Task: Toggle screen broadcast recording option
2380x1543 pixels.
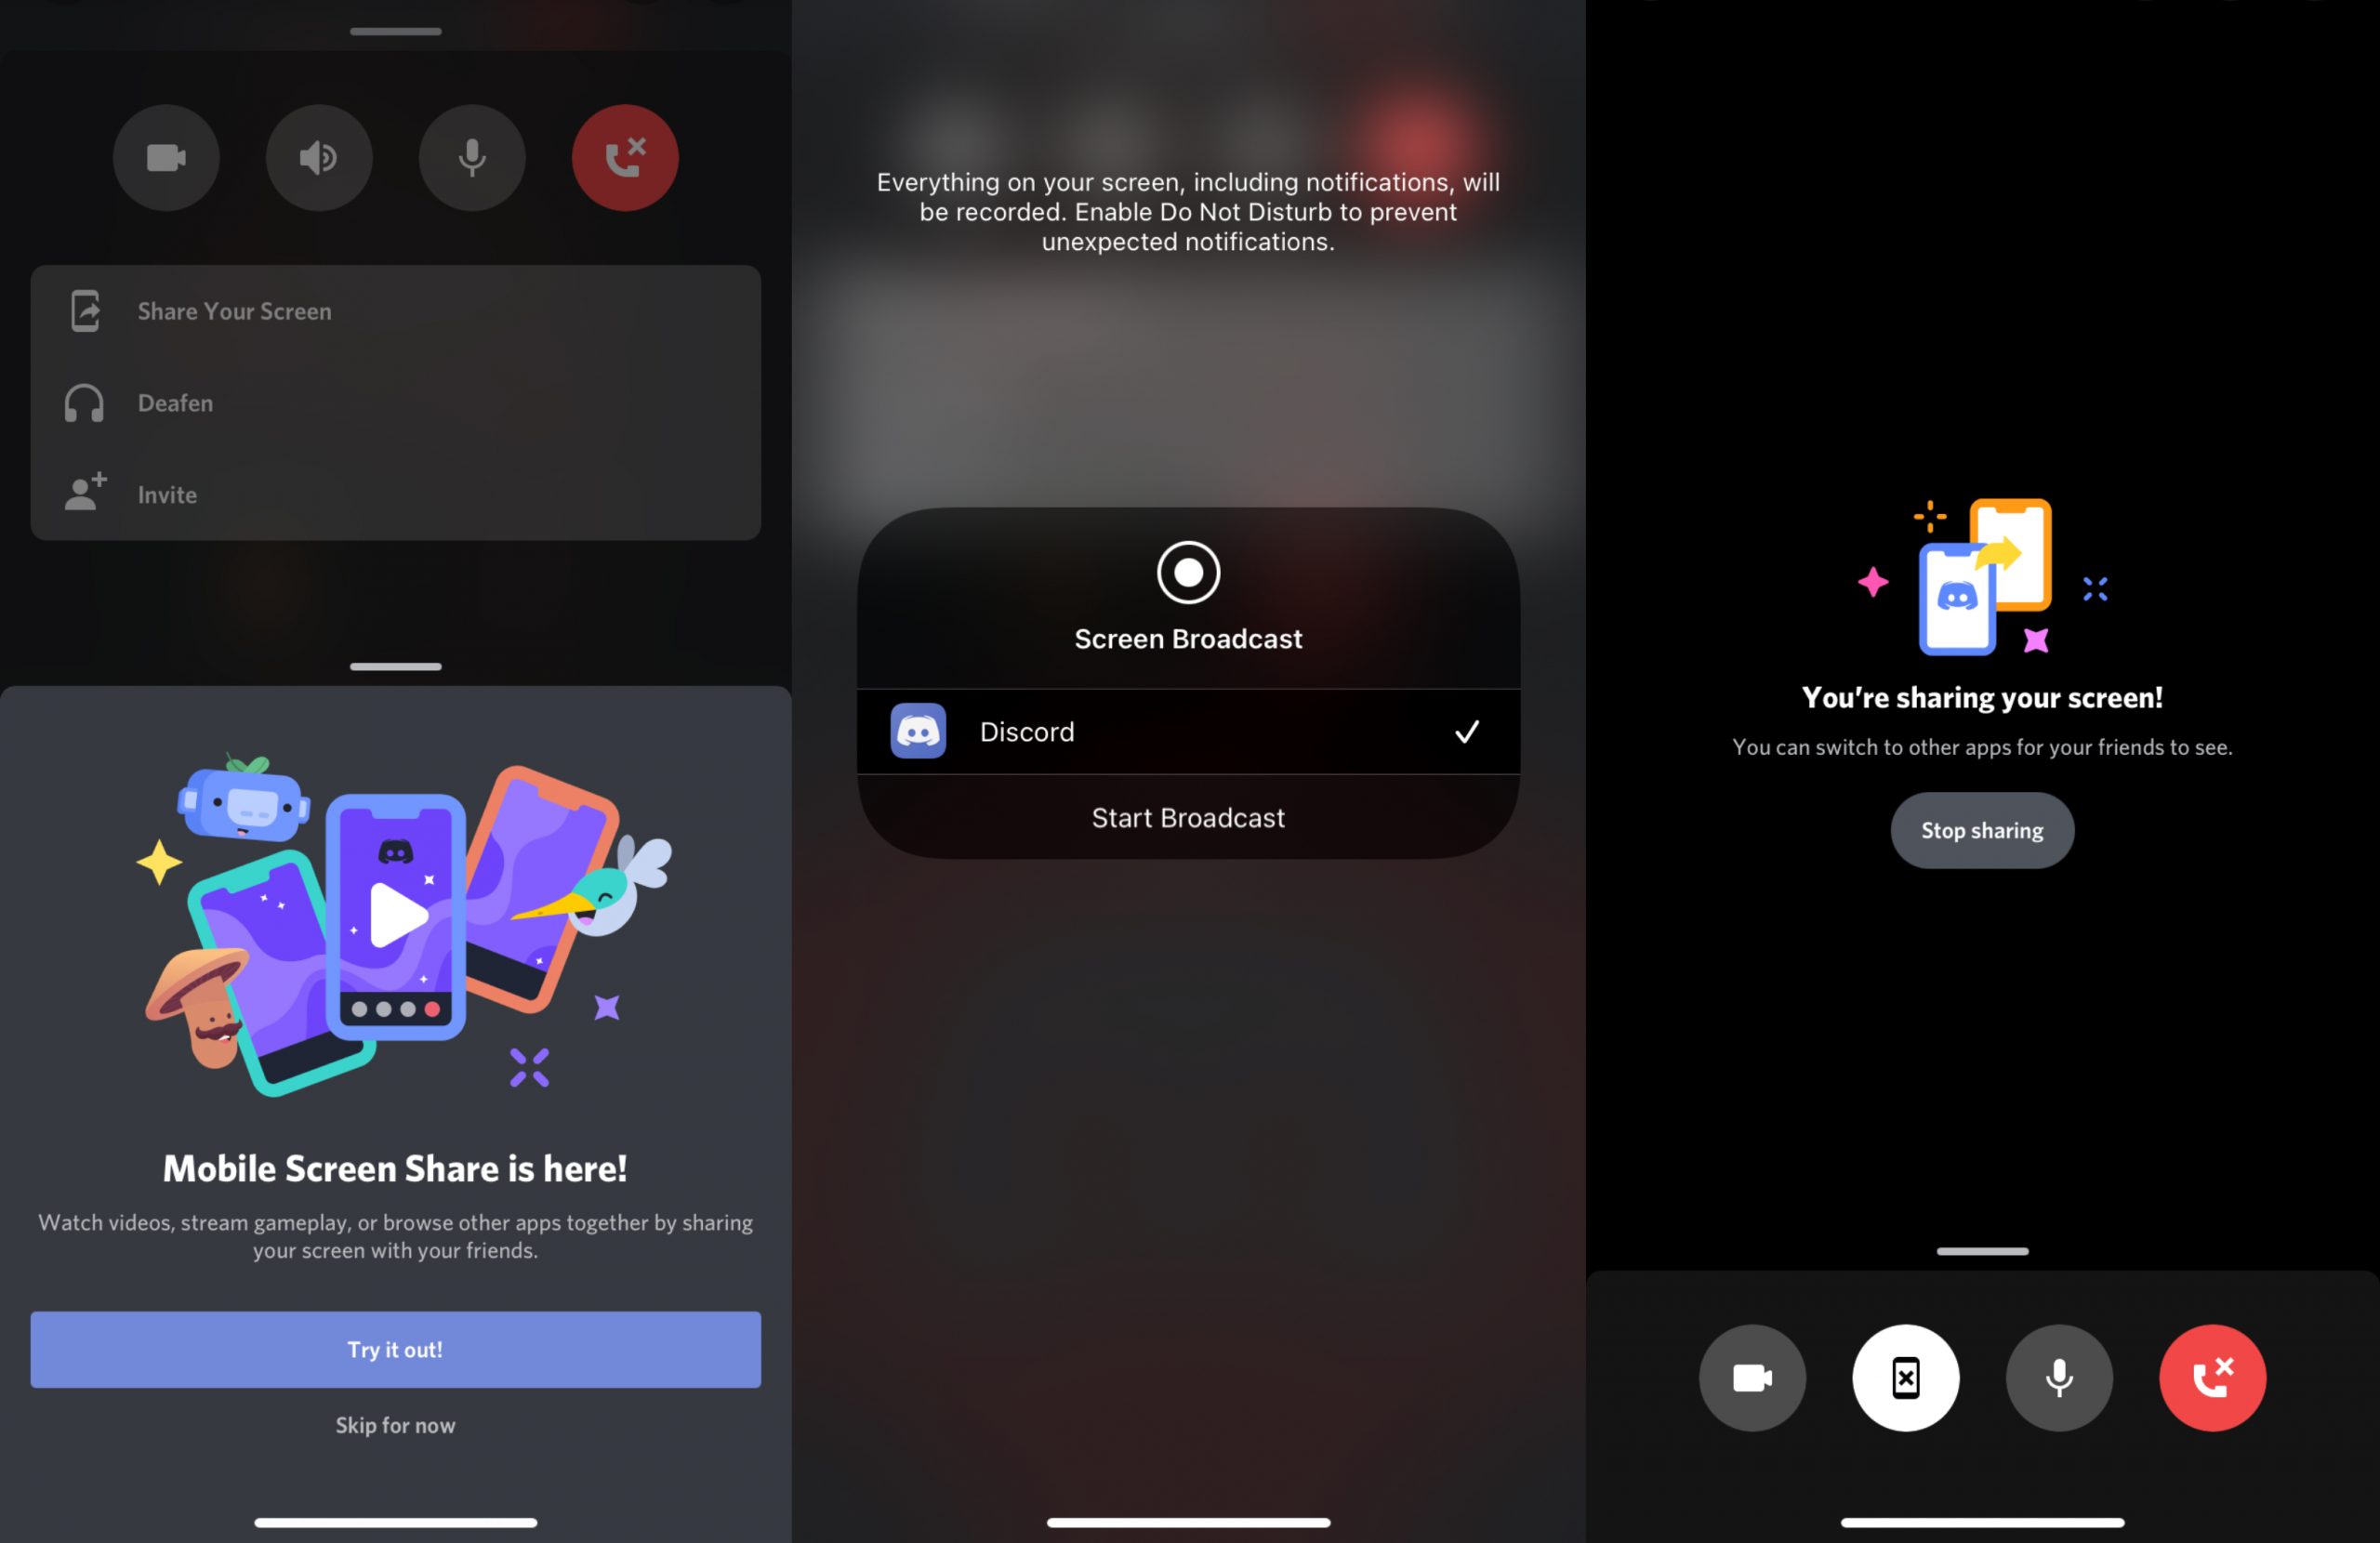Action: pos(1186,573)
